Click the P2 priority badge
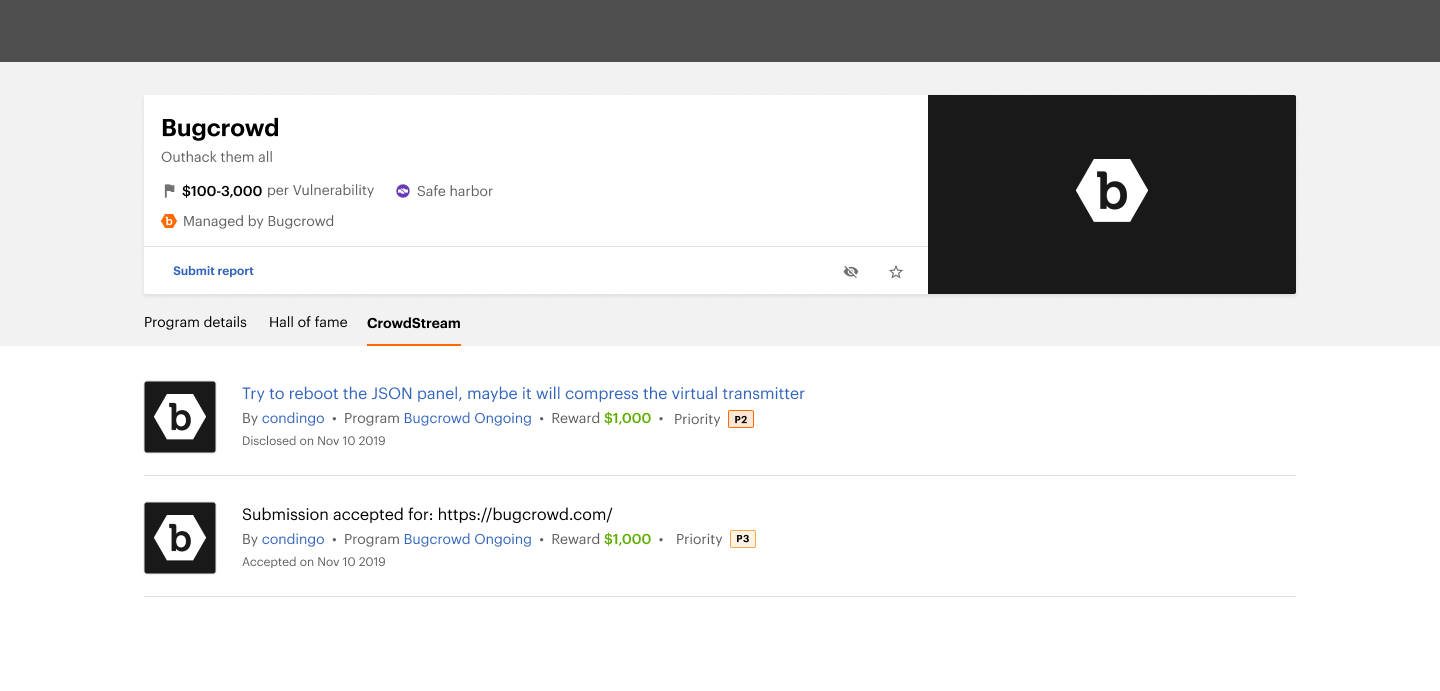This screenshot has width=1440, height=691. 741,419
